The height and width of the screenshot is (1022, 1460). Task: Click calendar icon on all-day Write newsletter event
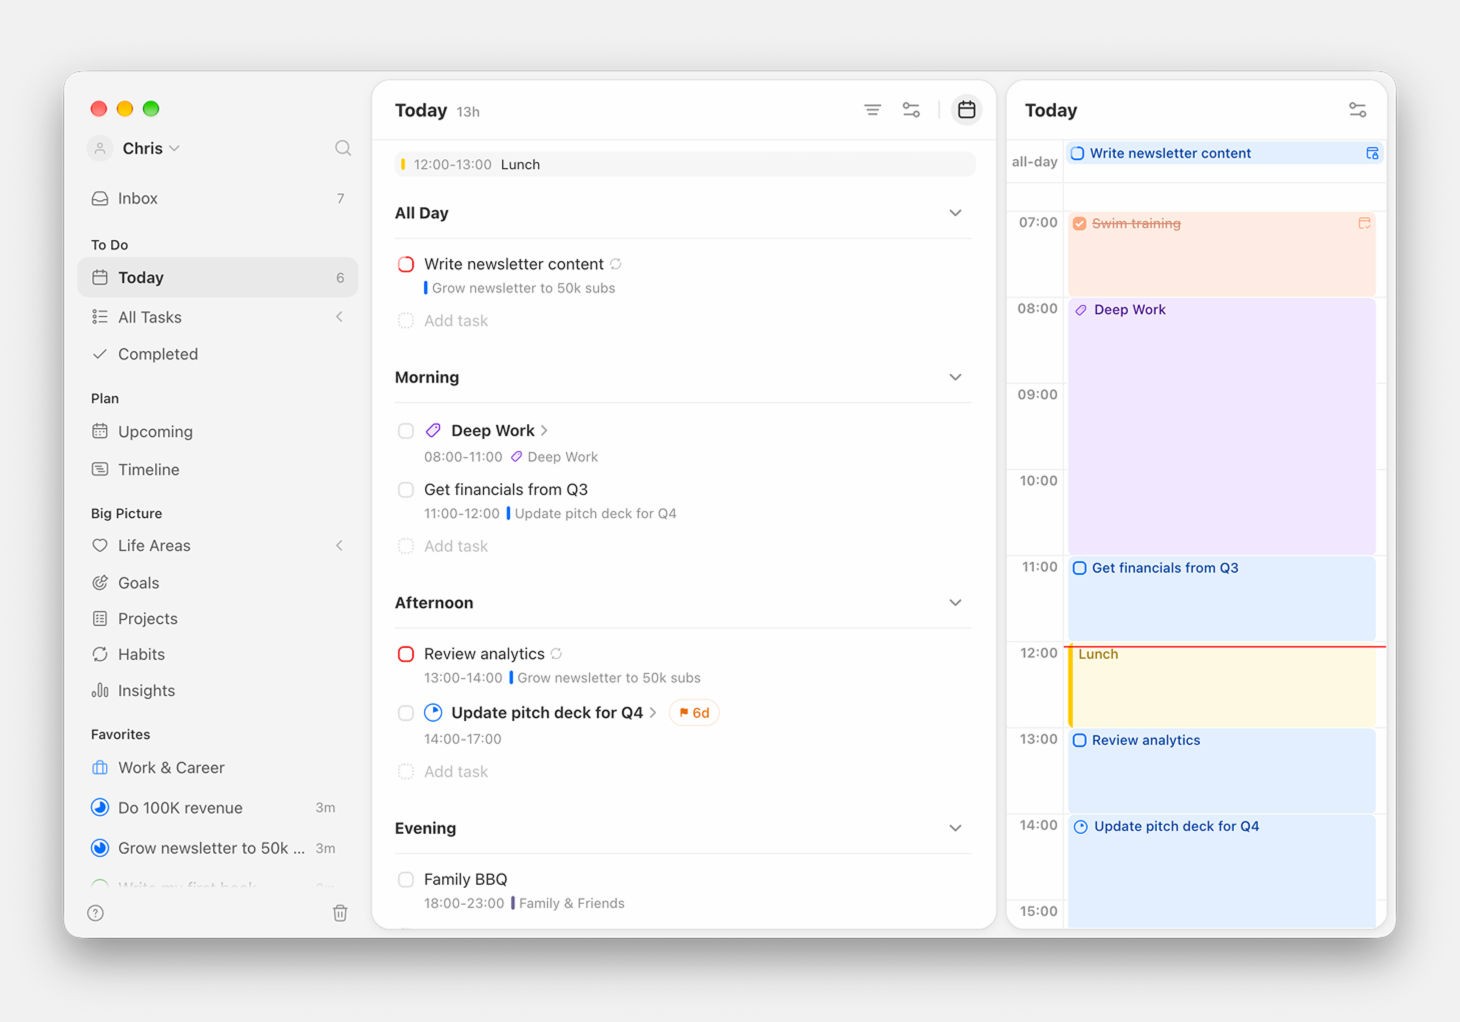tap(1372, 153)
